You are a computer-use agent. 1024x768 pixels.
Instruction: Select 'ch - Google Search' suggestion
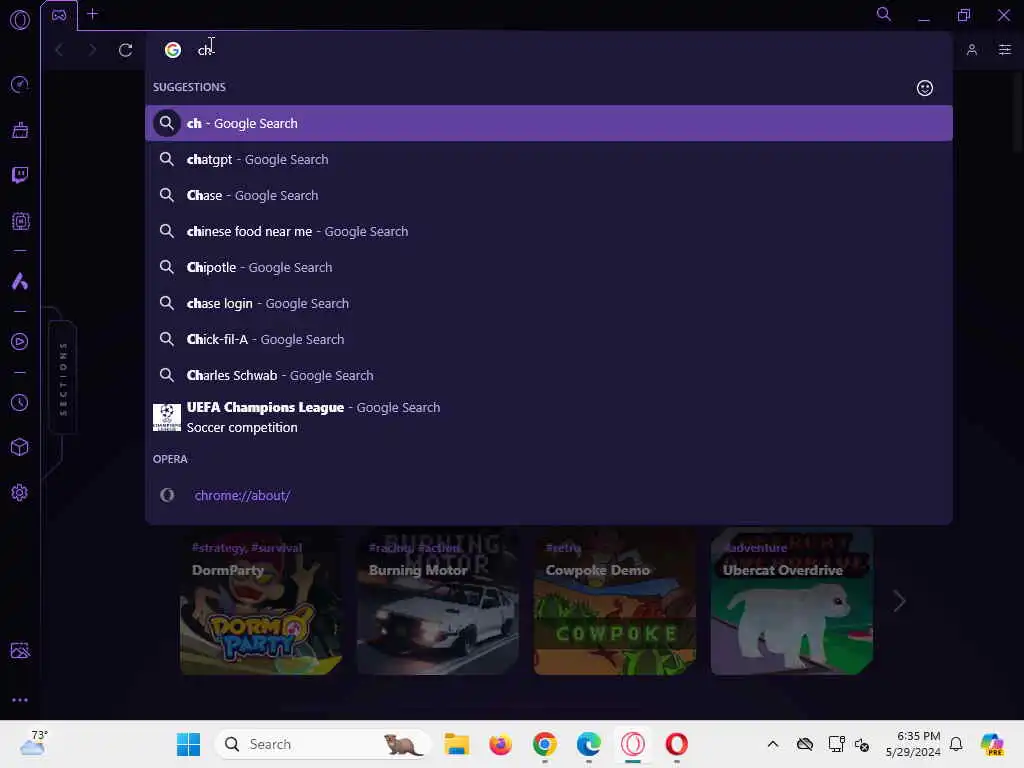pyautogui.click(x=549, y=123)
